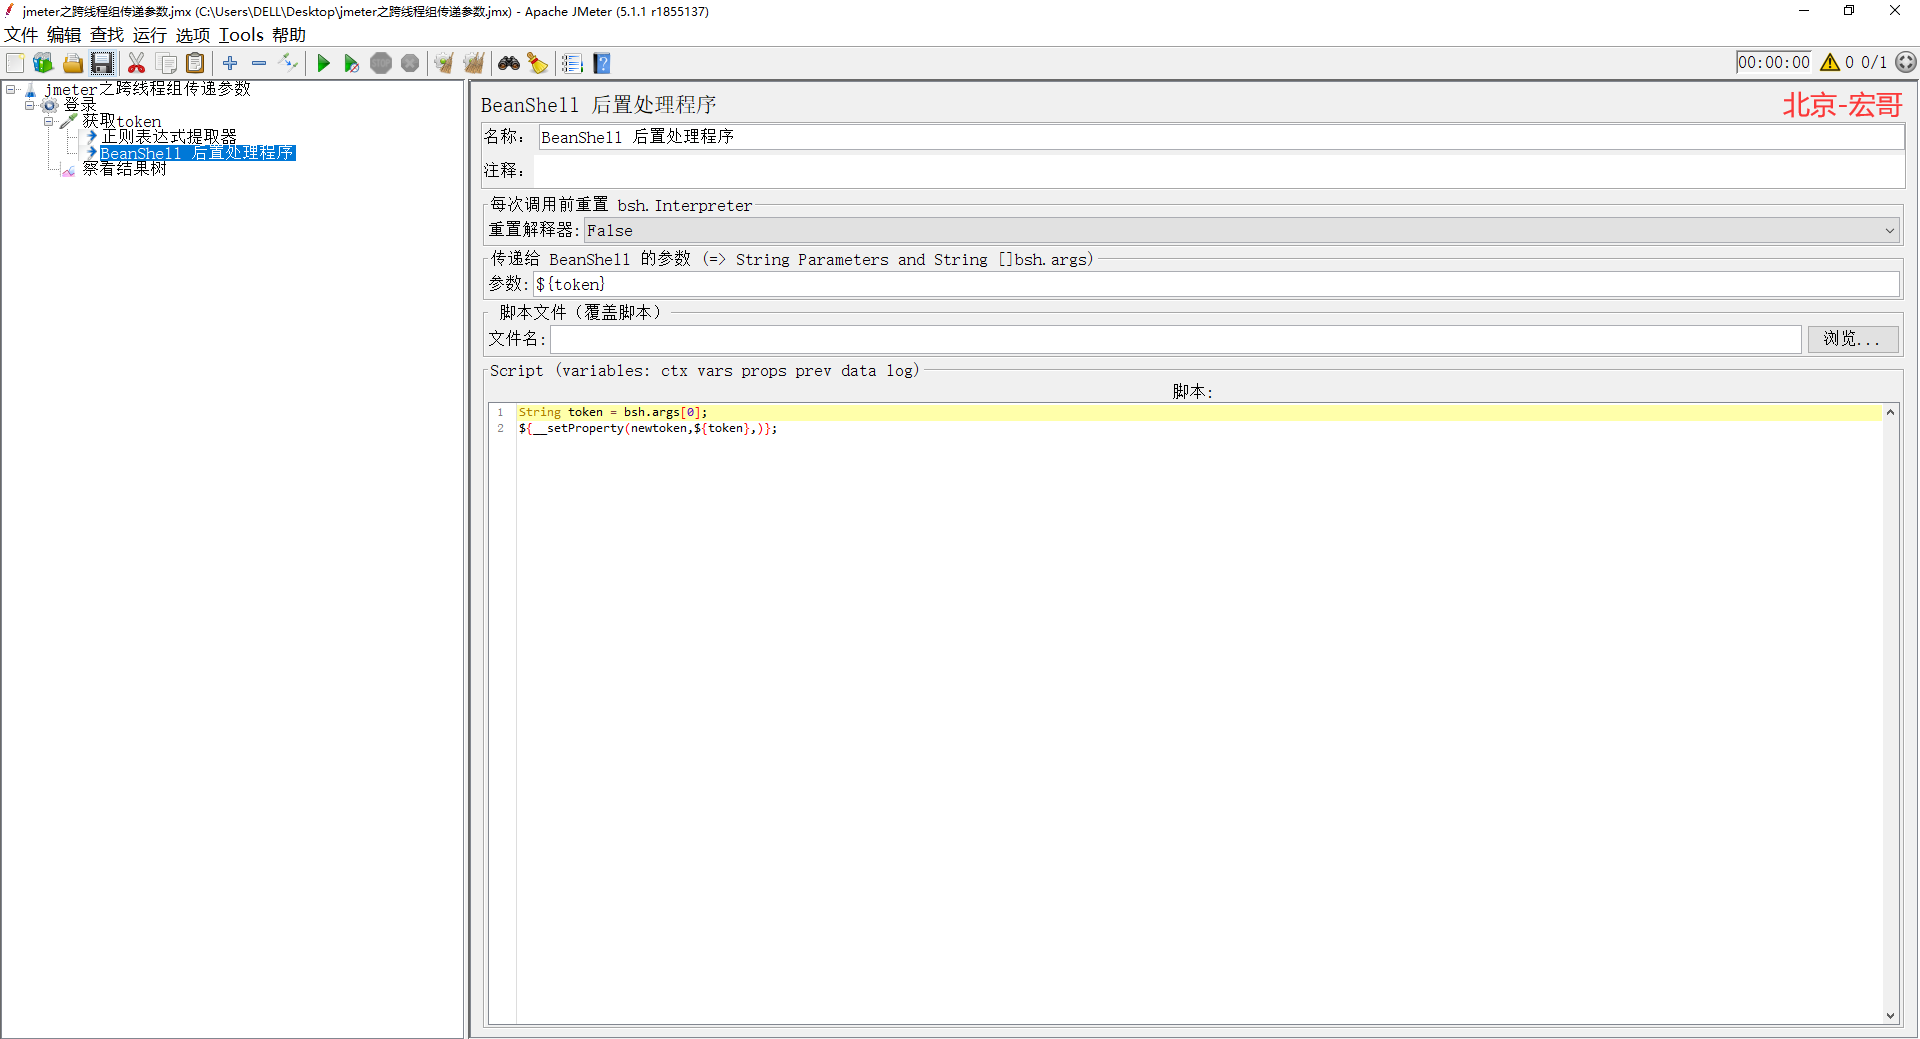Open Help with question mark icon

click(602, 63)
